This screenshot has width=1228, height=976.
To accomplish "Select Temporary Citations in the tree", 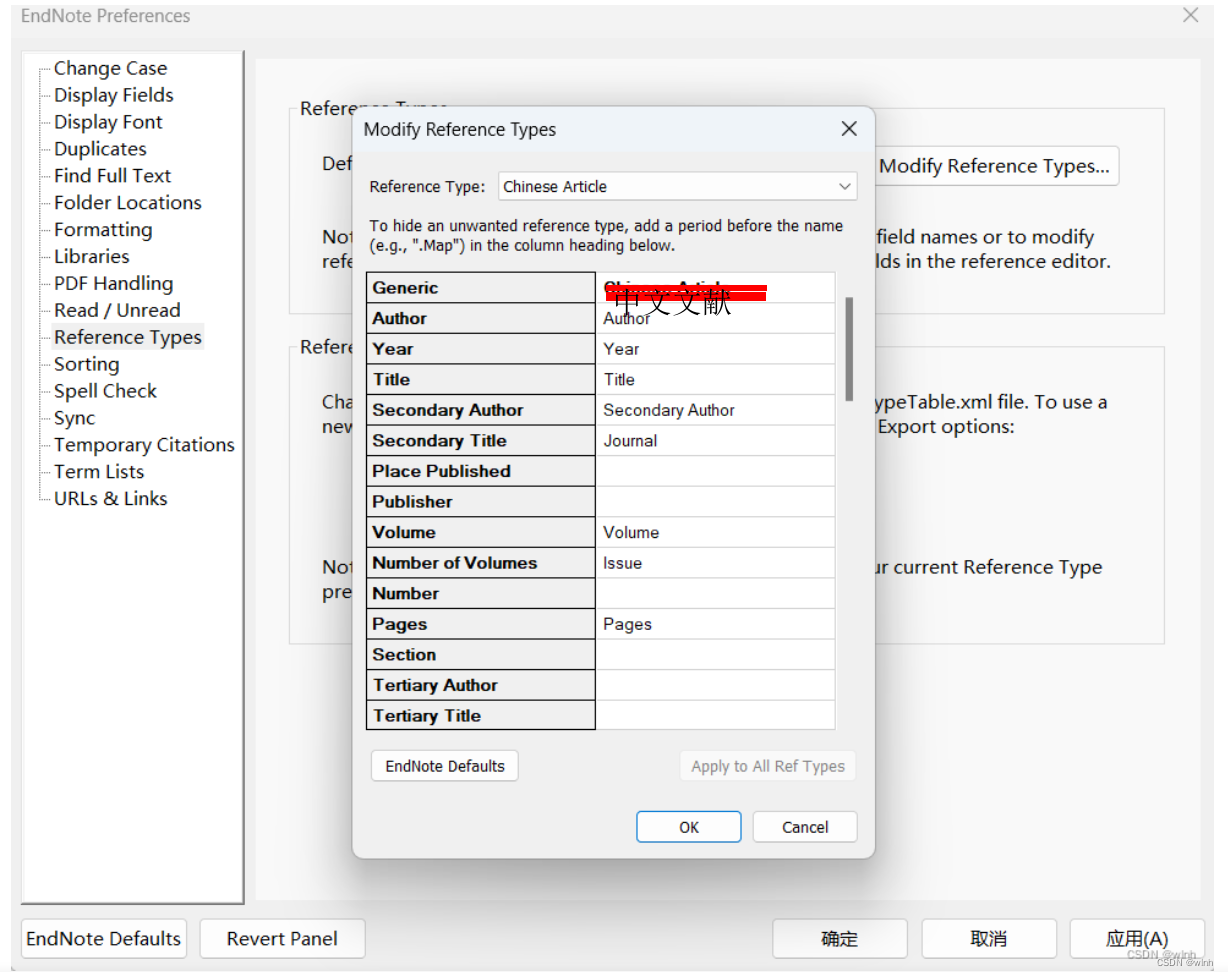I will point(144,446).
